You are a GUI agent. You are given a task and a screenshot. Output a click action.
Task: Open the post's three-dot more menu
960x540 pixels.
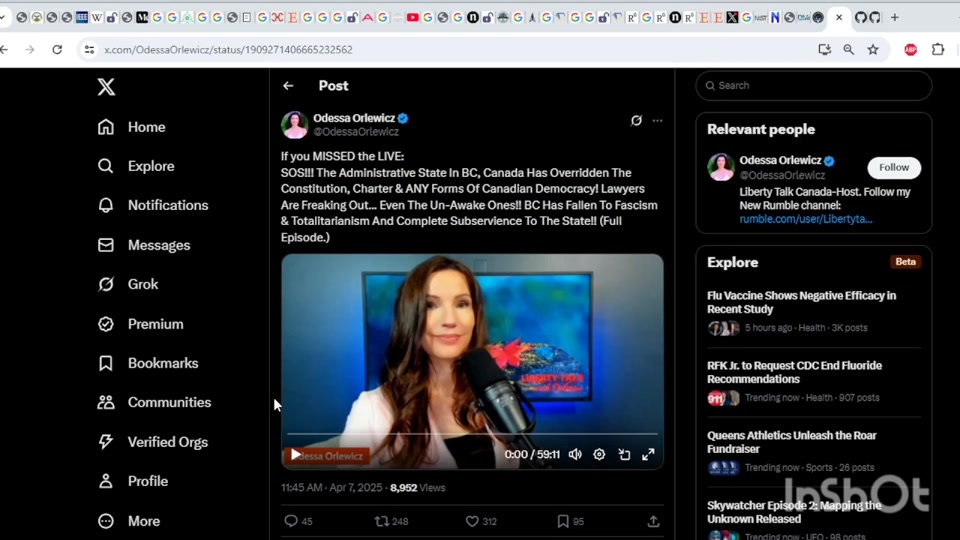657,120
